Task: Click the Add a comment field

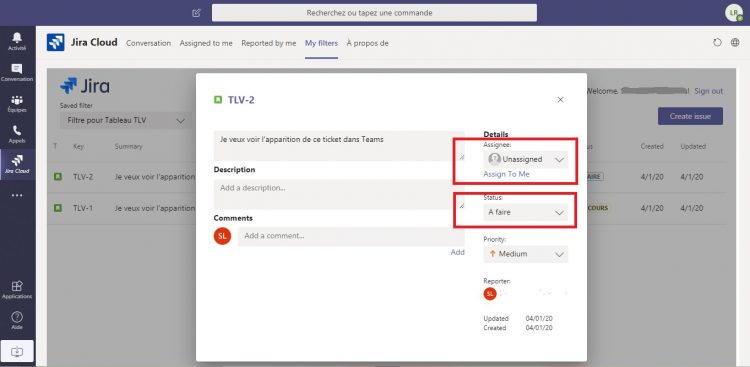Action: tap(351, 236)
